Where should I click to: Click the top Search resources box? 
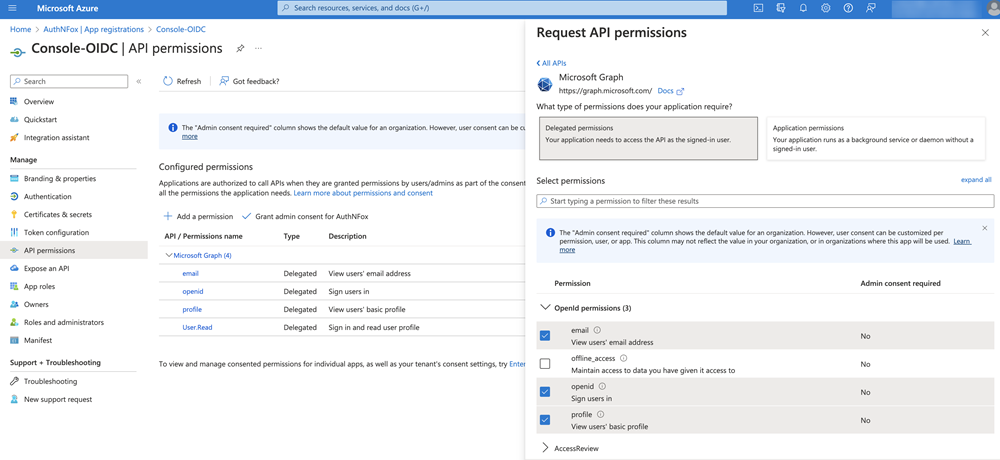point(502,8)
